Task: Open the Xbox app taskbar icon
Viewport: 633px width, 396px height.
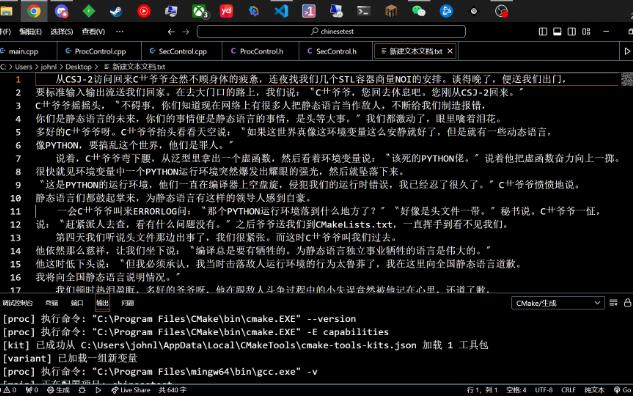Action: tap(199, 11)
